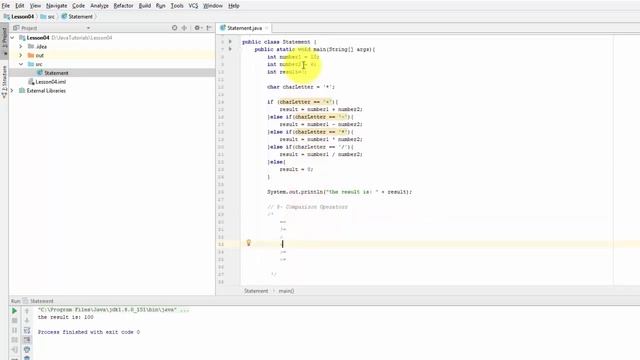Click src in the navigation breadcrumb
640x360 pixels.
pos(51,17)
